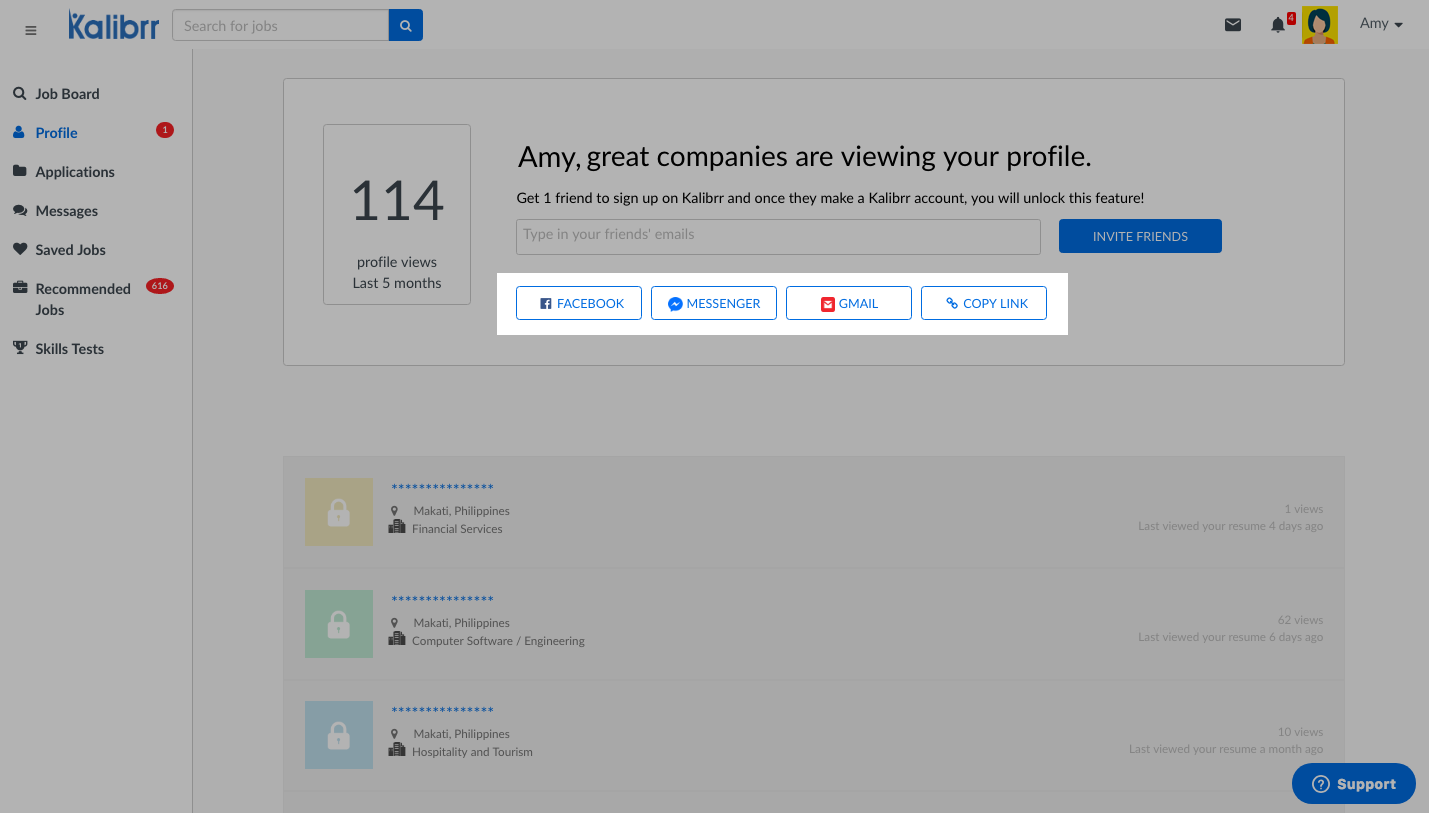Open Messages in the sidebar
Screen dimensions: 1429x813
[66, 211]
